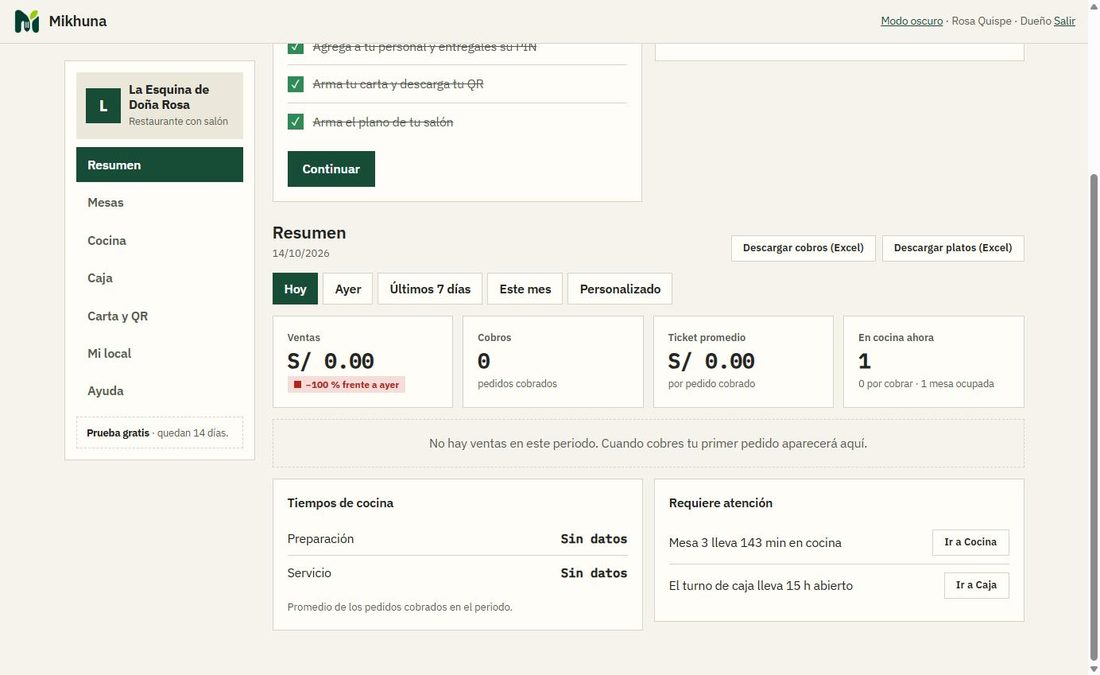This screenshot has height=675, width=1100.
Task: Go to Cocina section in sidebar
Action: pos(159,241)
